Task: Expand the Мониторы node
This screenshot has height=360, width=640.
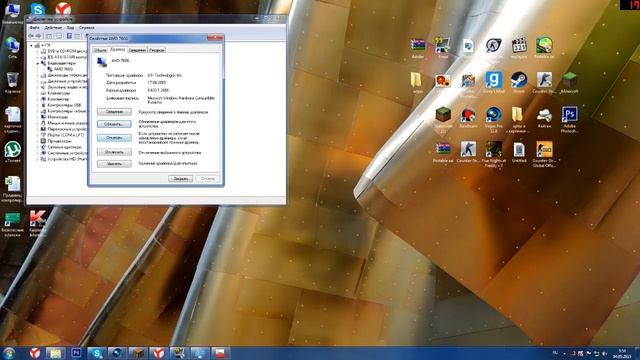Action: (38, 117)
